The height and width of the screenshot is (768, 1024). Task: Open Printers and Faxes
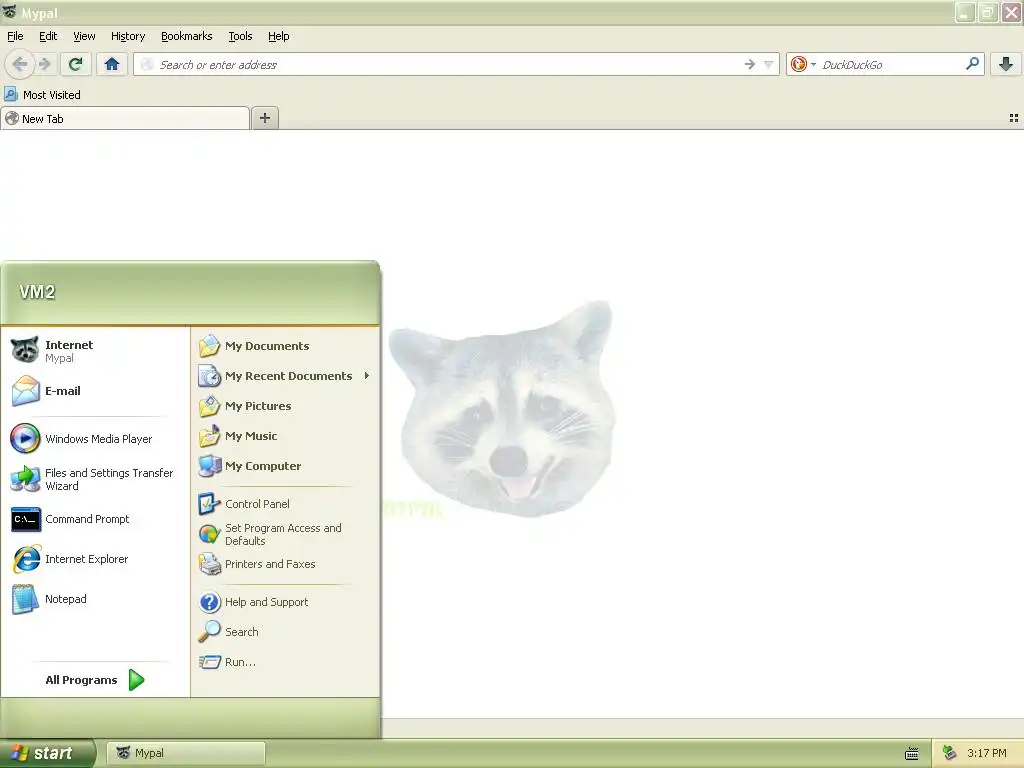(285, 564)
